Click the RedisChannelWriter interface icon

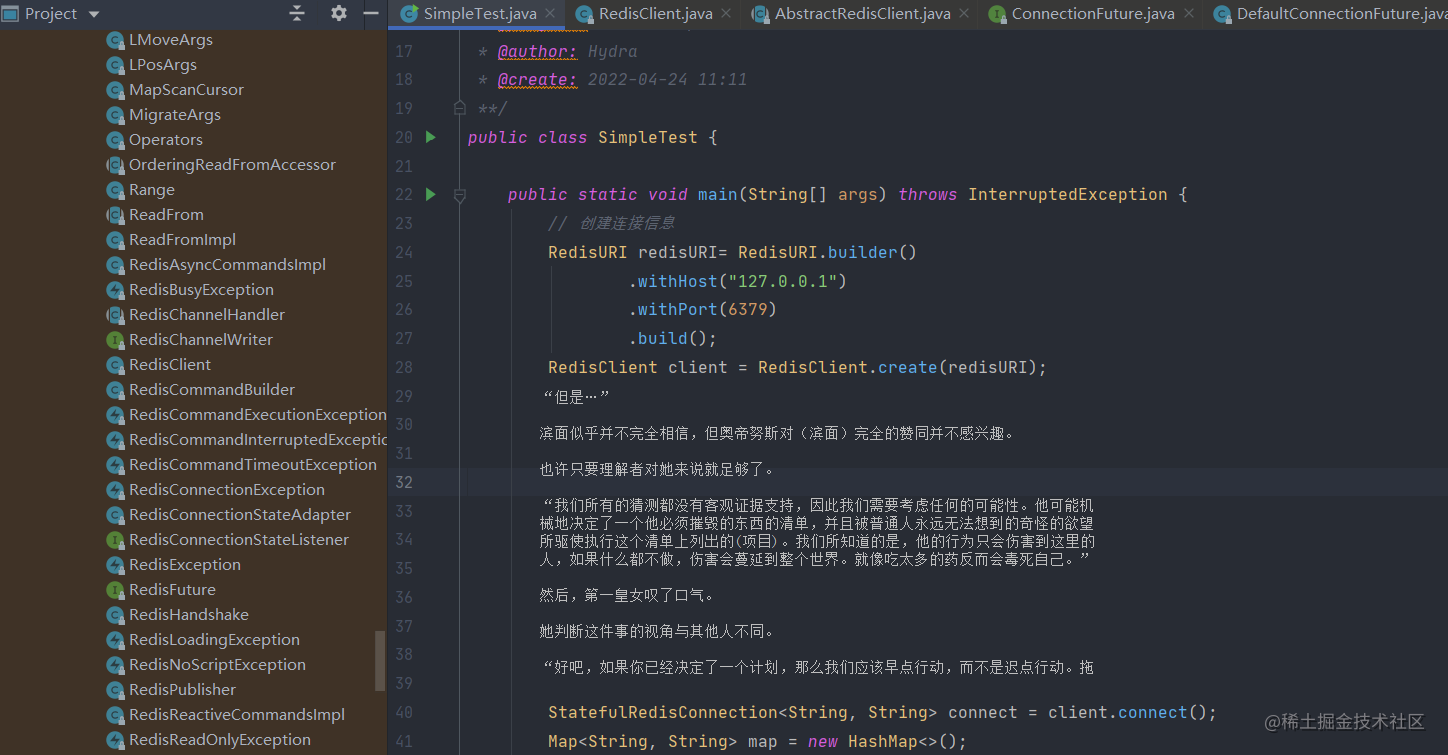[115, 340]
